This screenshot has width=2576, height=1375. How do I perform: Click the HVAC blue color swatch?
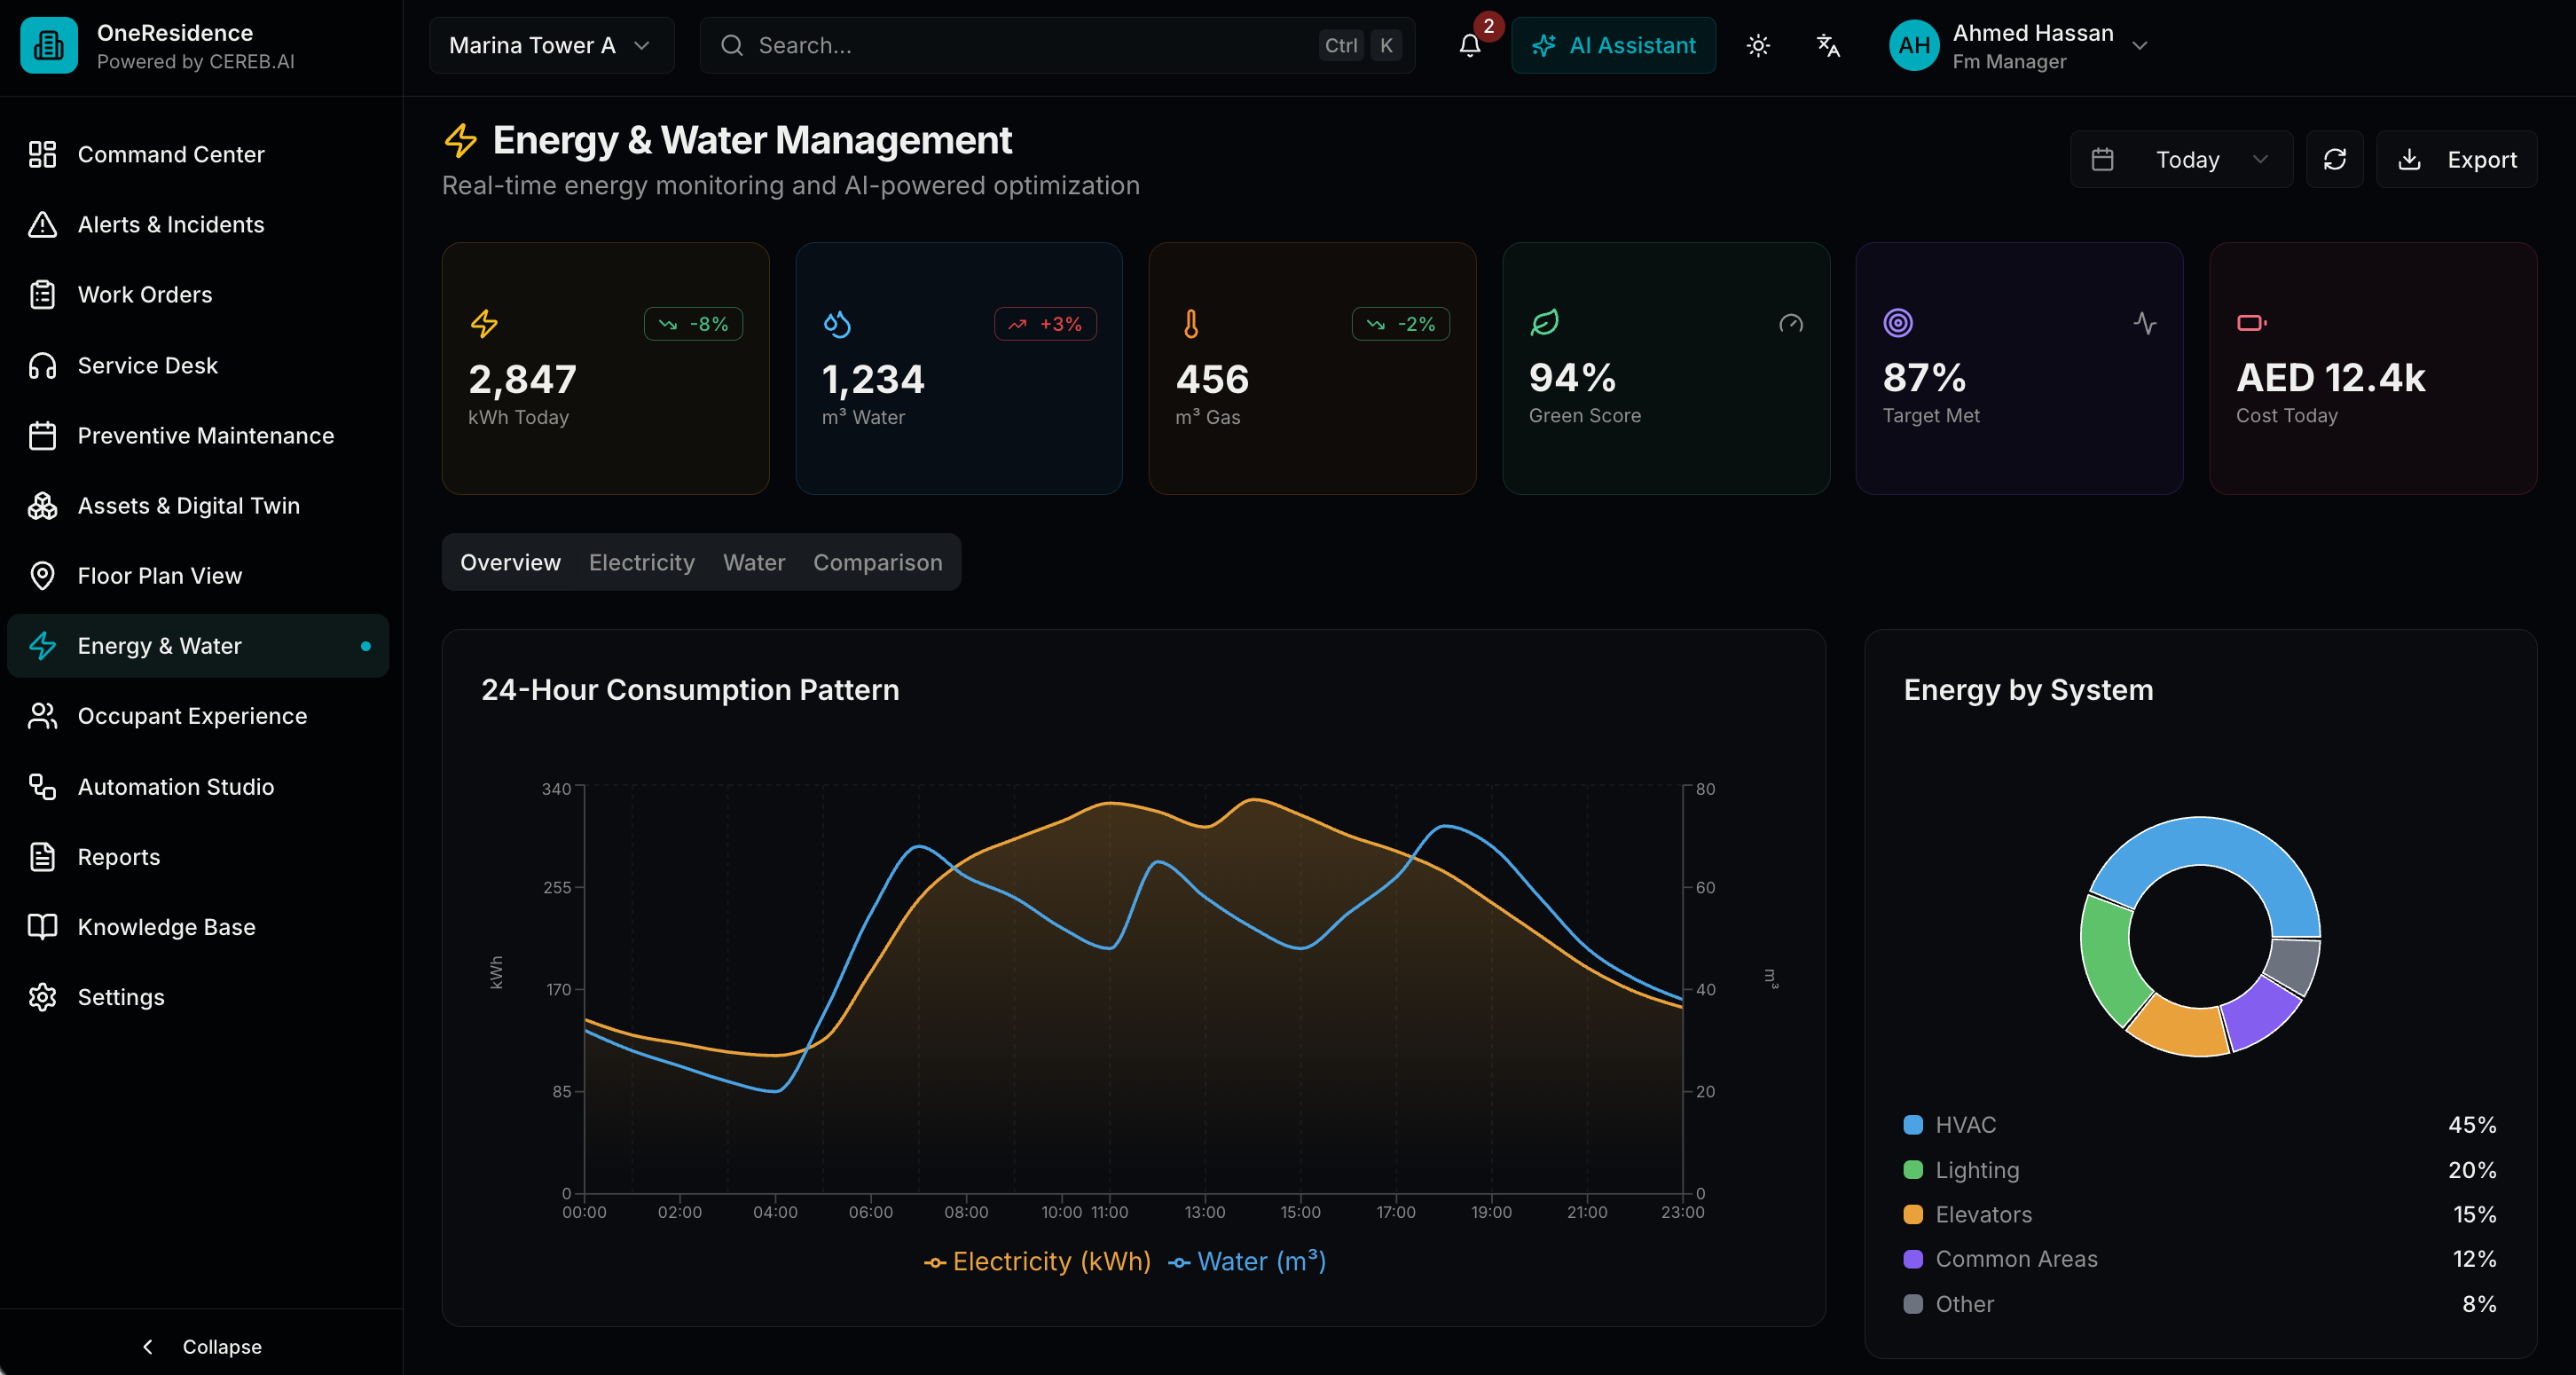(1913, 1125)
